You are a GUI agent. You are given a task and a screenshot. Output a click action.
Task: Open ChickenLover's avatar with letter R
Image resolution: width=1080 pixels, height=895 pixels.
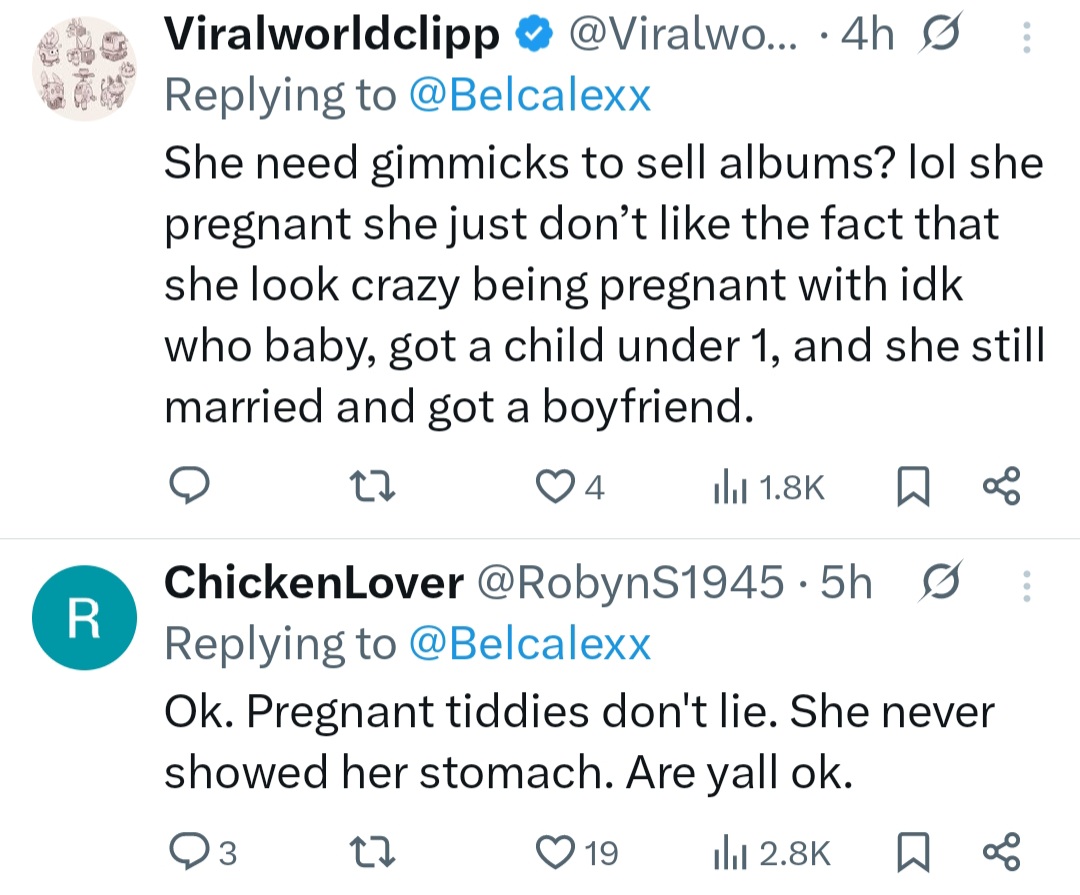[84, 621]
